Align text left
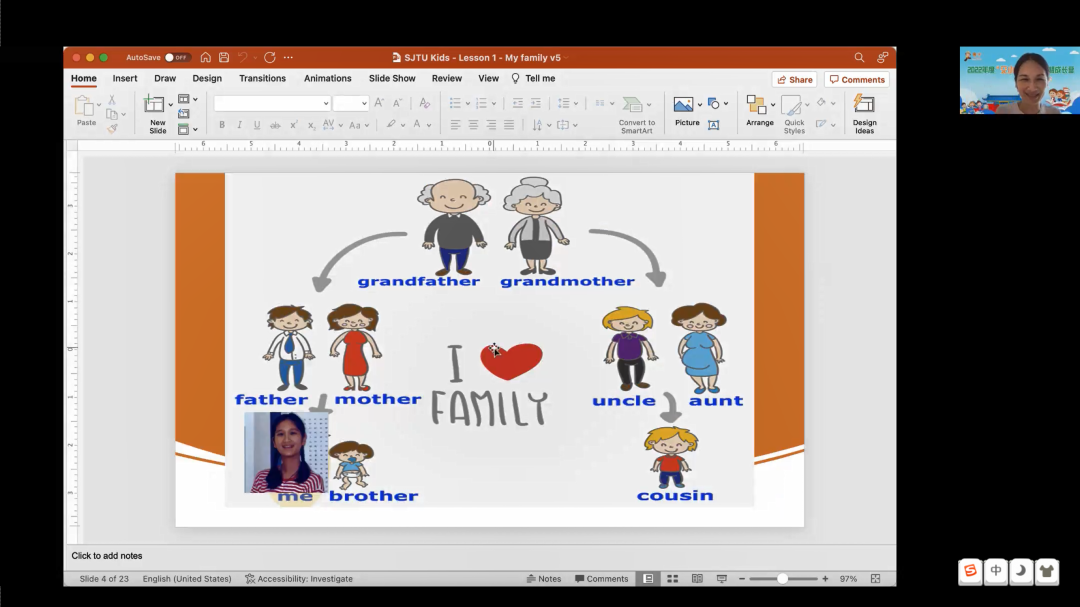Viewport: 1080px width, 607px height. [455, 125]
